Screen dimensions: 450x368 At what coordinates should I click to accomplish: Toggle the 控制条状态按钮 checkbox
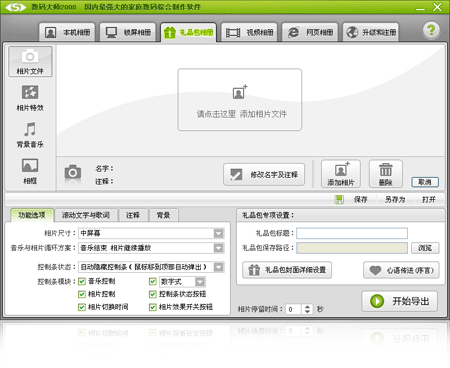click(153, 294)
